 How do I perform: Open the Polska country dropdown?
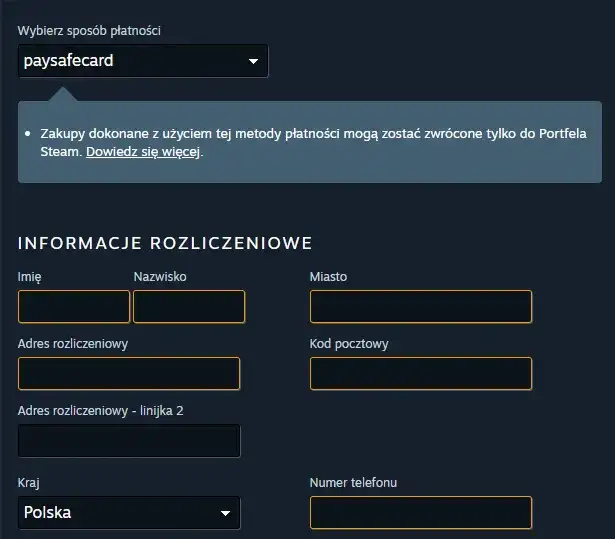tap(129, 513)
